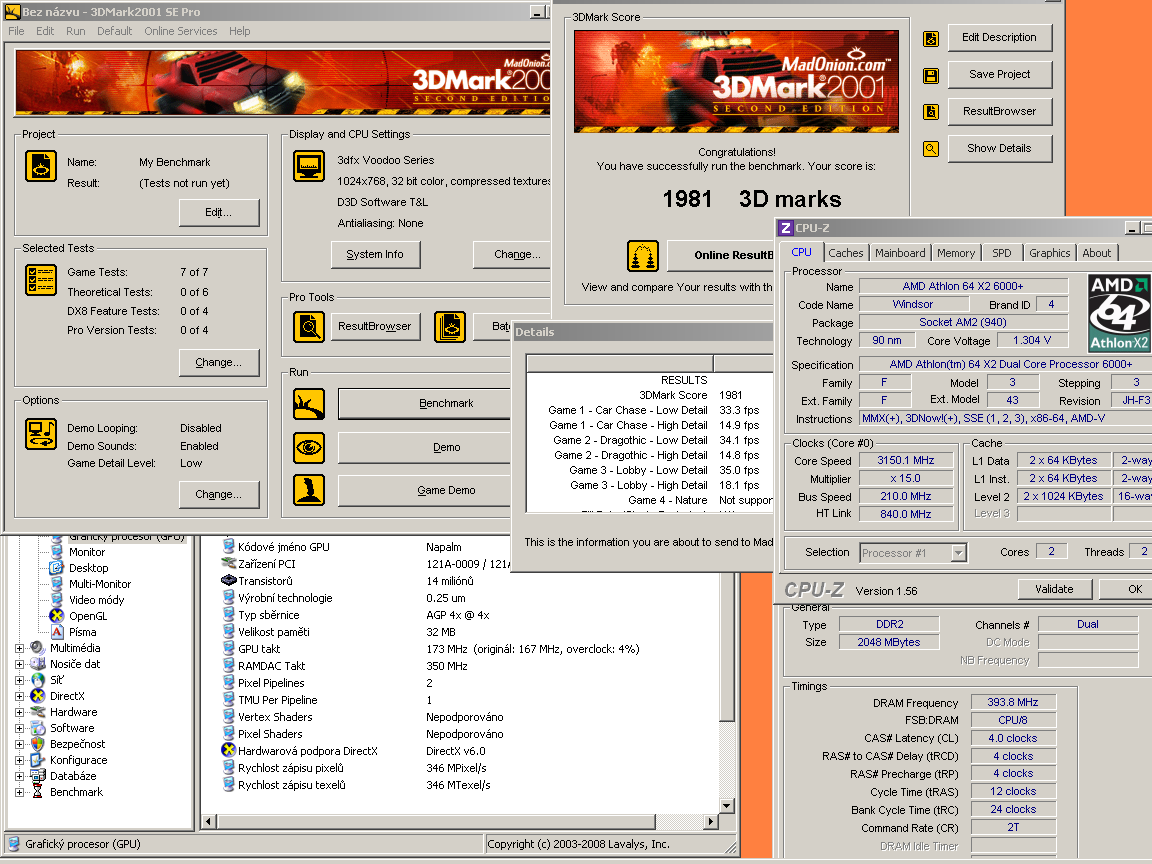Click the Transistorů chip icon
The image size is (1152, 864).
(228, 580)
